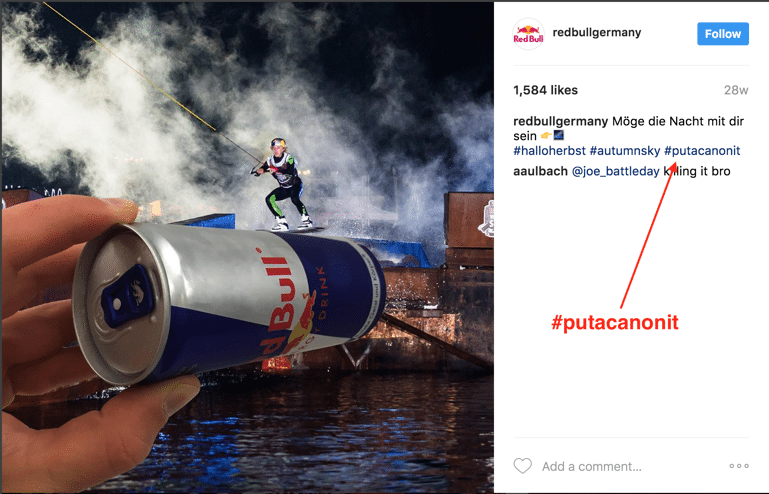Viewport: 769px width, 494px height.
Task: Open commenter aaulbach's profile
Action: click(540, 171)
